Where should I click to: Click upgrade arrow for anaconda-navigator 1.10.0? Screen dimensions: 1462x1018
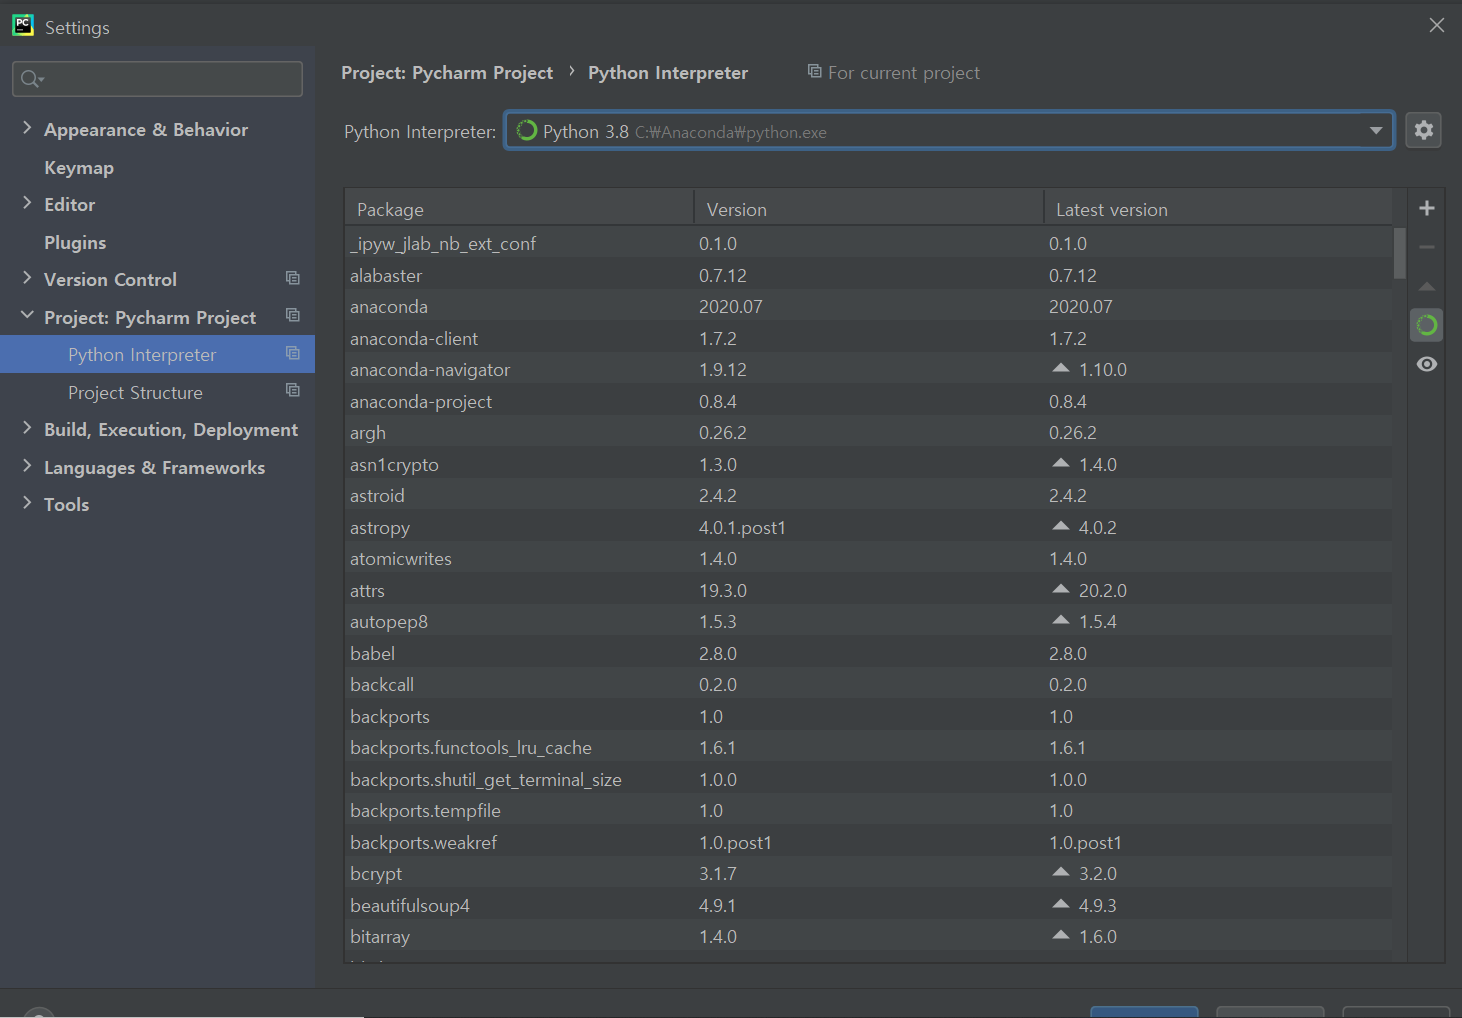pos(1061,369)
